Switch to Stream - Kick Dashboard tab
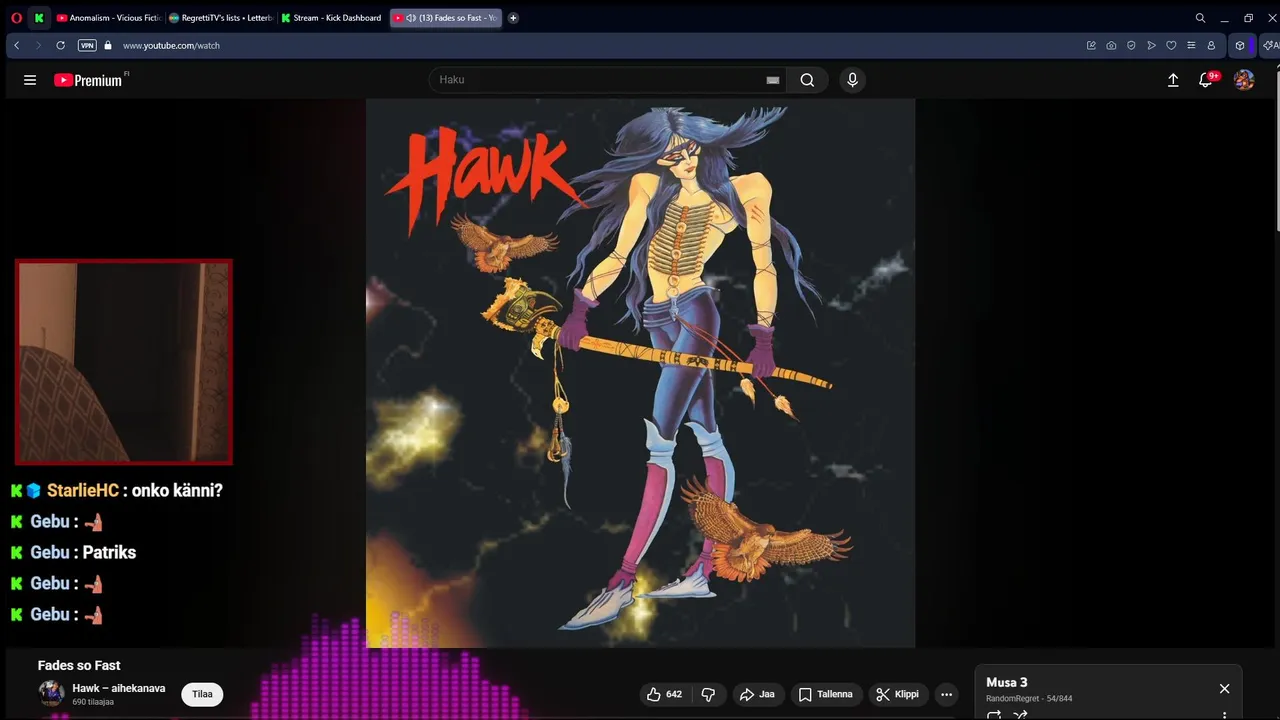The height and width of the screenshot is (720, 1280). 332,18
